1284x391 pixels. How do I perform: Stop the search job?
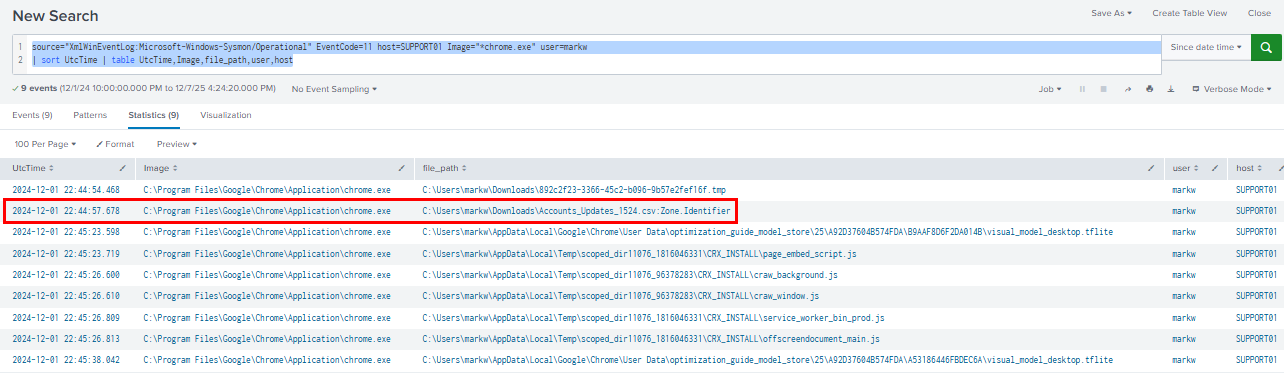point(1103,89)
